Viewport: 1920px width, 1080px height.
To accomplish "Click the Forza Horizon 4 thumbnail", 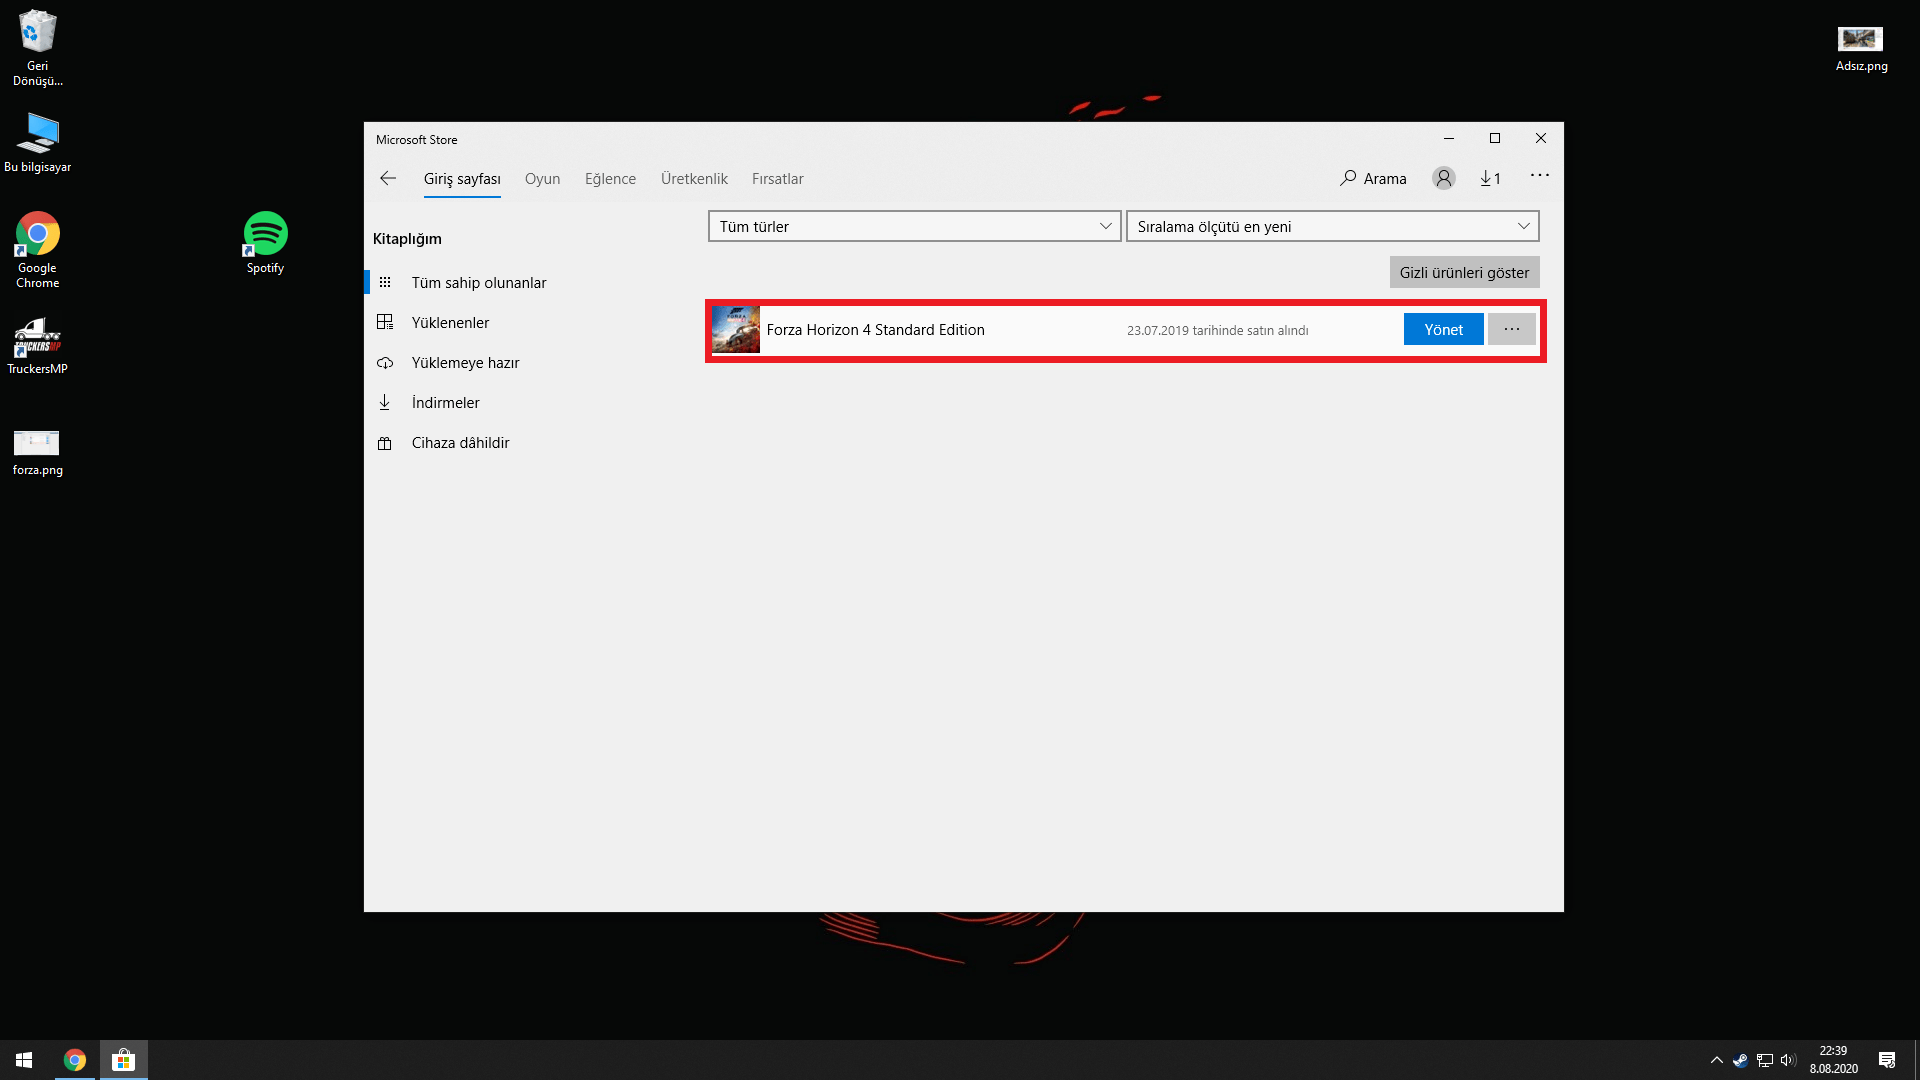I will 736,330.
